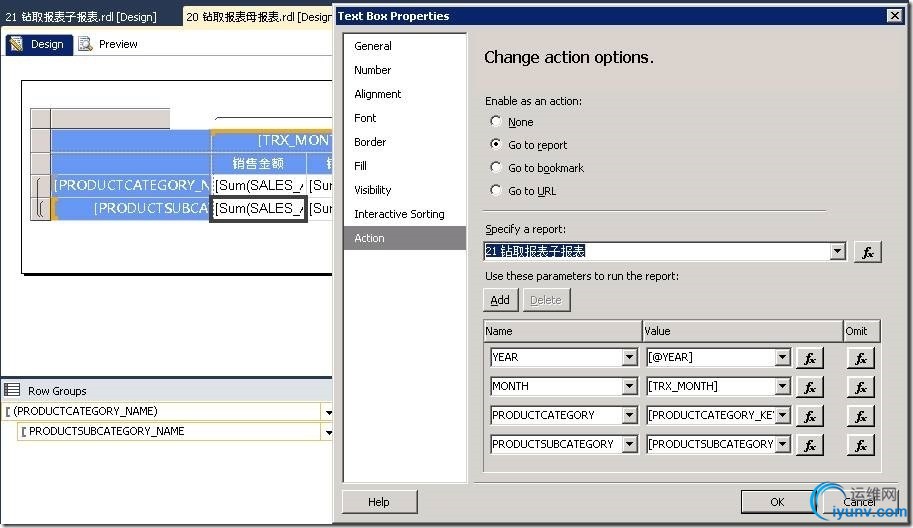This screenshot has height=528, width=913.
Task: Select the selected [Sum(SALES_ subcategory cell
Action: [x=259, y=208]
